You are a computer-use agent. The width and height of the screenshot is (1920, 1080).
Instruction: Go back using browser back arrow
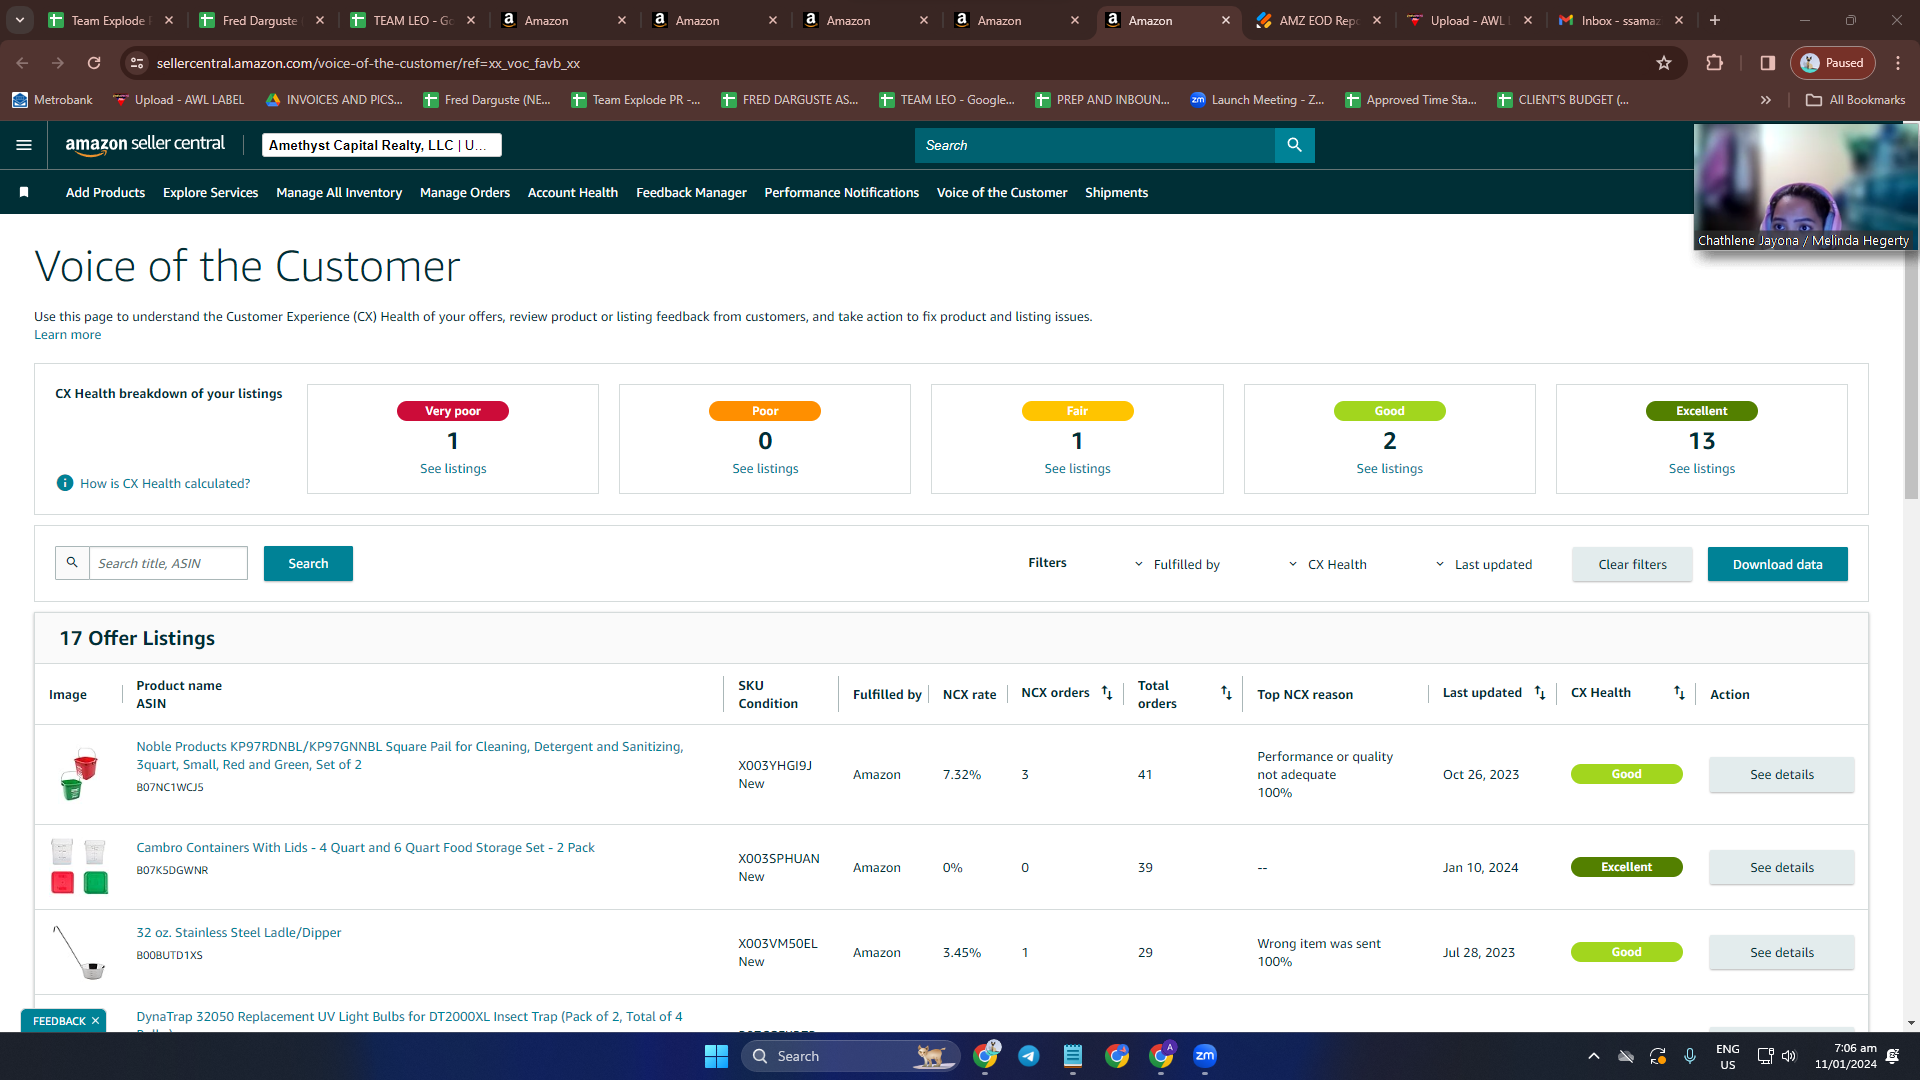[22, 63]
